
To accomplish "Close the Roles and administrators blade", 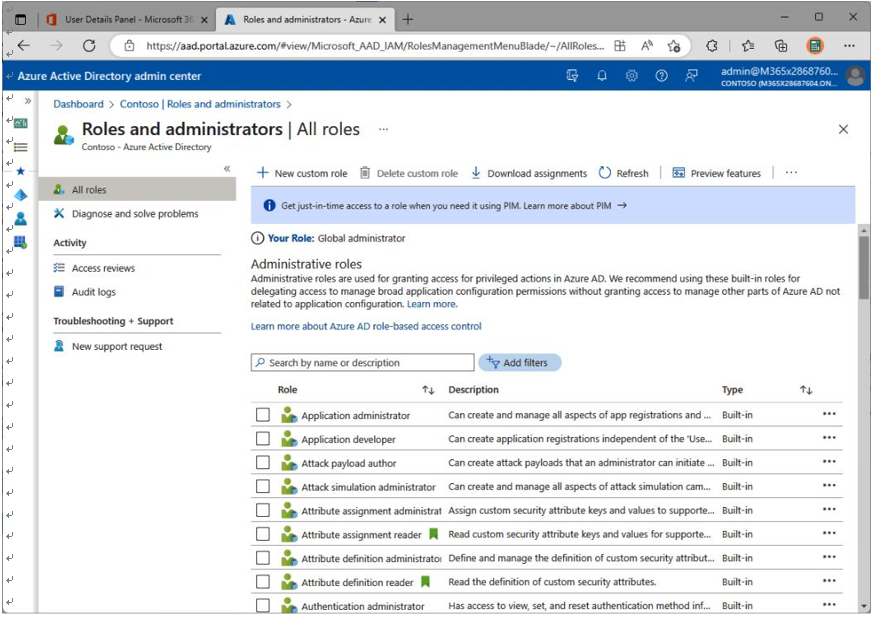I will click(x=843, y=129).
